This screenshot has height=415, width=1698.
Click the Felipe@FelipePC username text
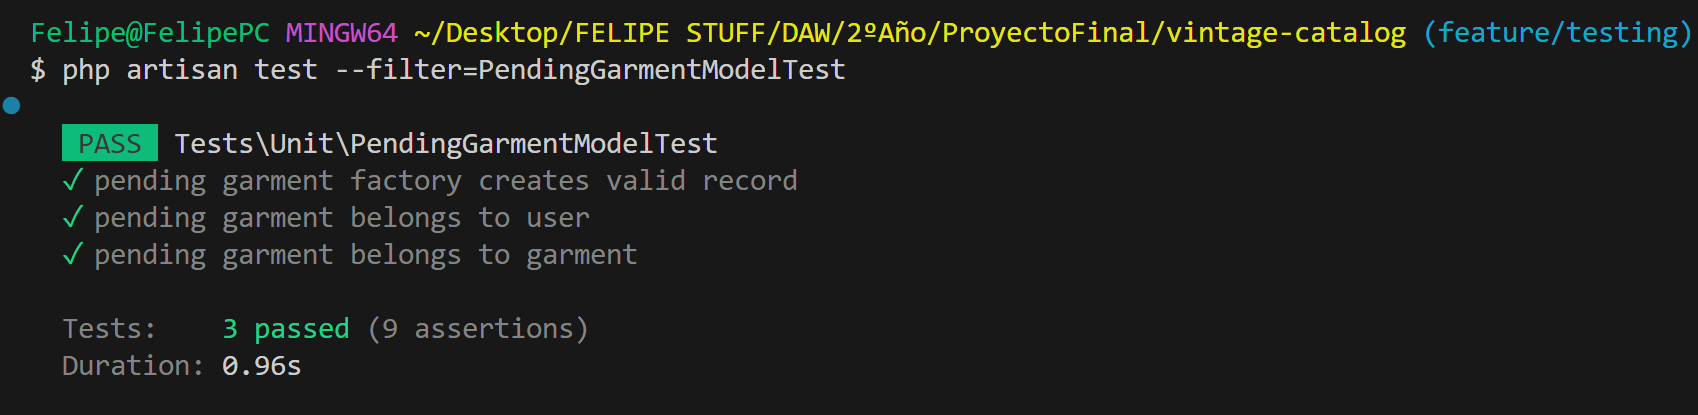tap(150, 33)
